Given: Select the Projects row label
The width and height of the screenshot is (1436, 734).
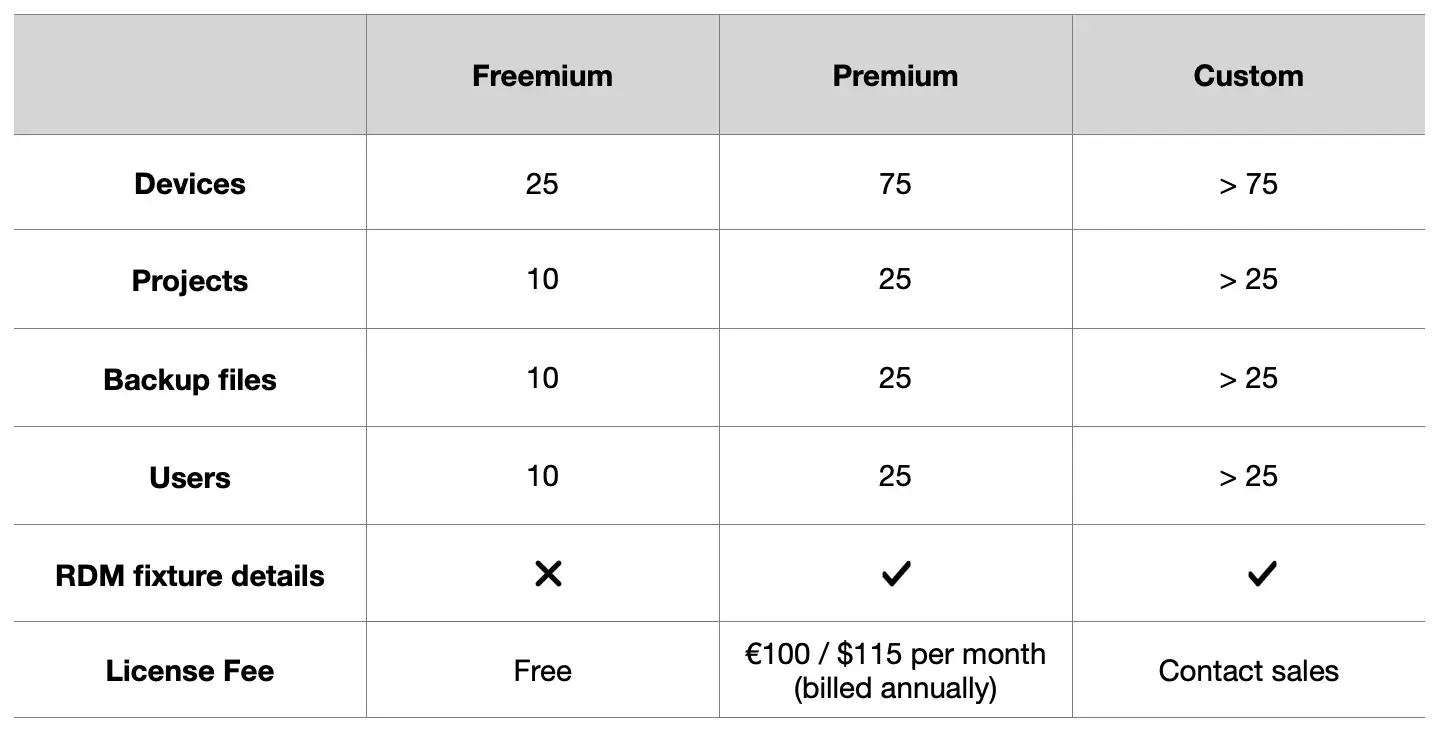Looking at the screenshot, I should tap(190, 281).
